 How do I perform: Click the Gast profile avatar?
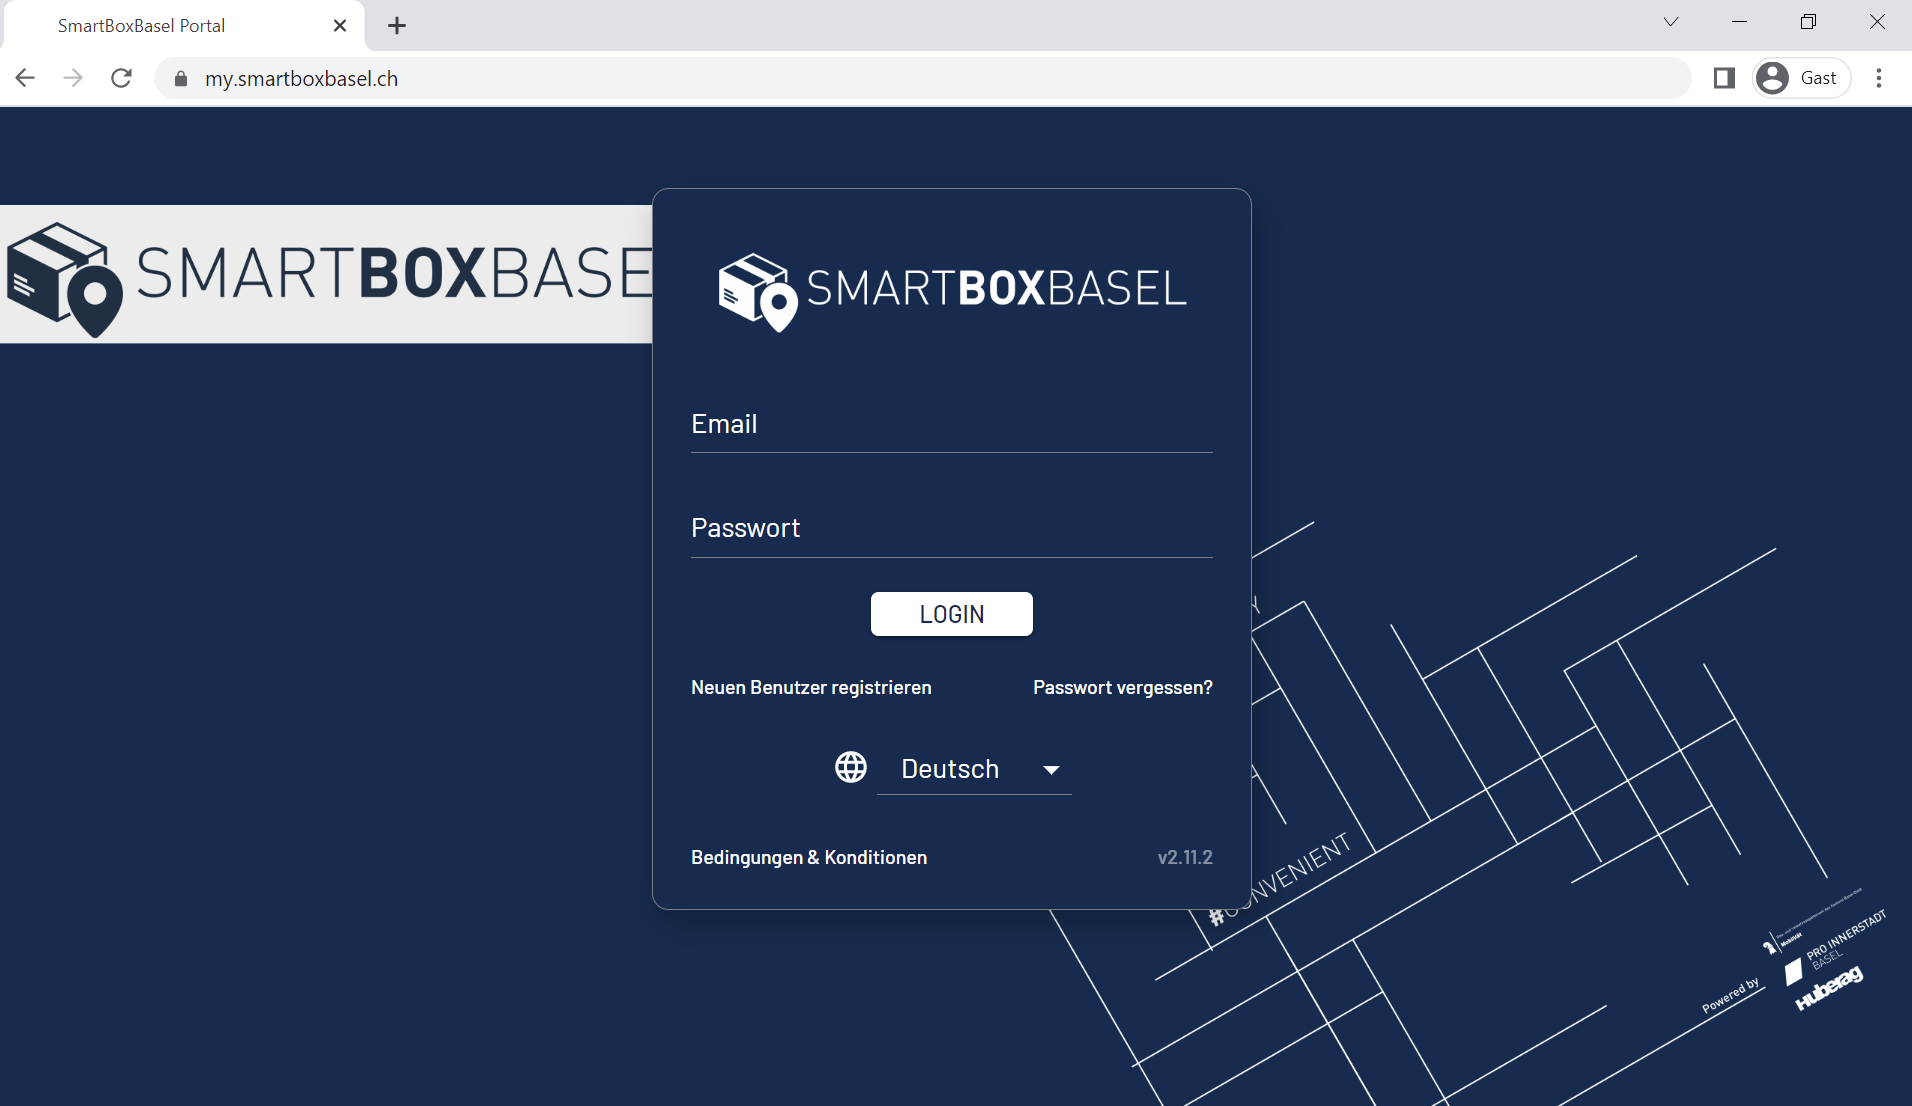pyautogui.click(x=1774, y=77)
